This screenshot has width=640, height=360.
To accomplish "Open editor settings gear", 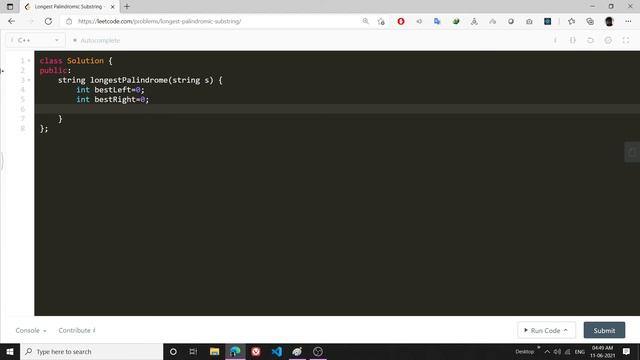I will (608, 40).
